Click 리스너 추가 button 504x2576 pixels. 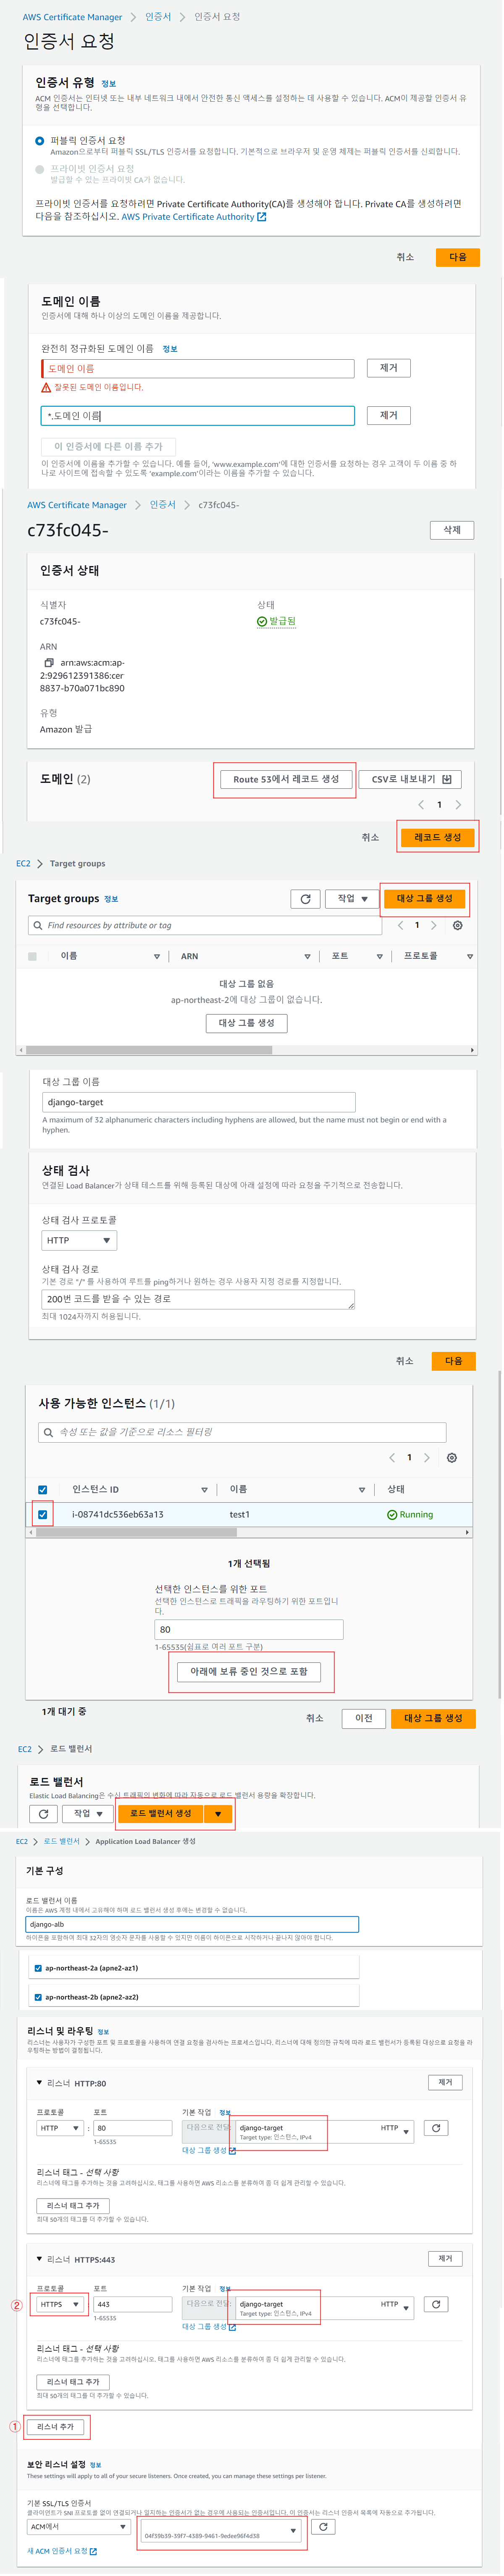(x=55, y=2426)
